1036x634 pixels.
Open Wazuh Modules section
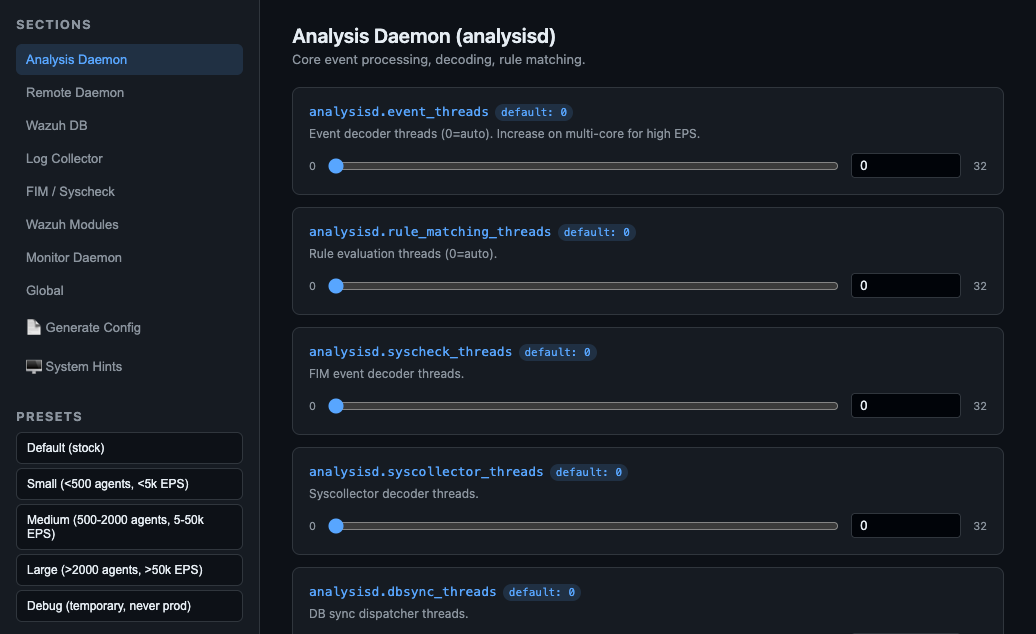coord(130,225)
